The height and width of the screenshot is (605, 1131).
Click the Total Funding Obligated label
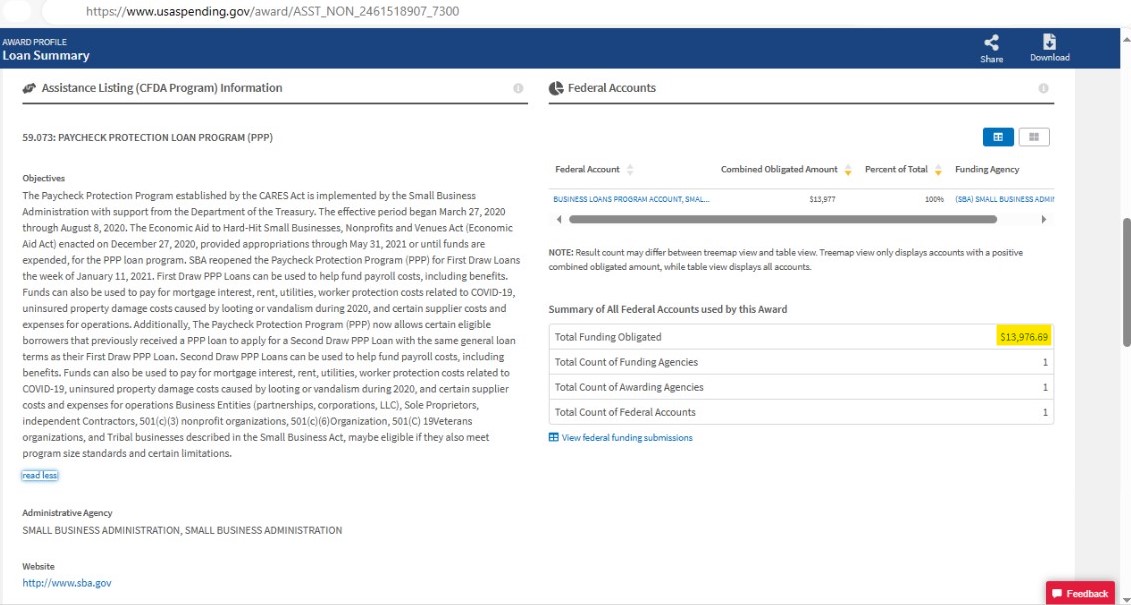pyautogui.click(x=608, y=337)
